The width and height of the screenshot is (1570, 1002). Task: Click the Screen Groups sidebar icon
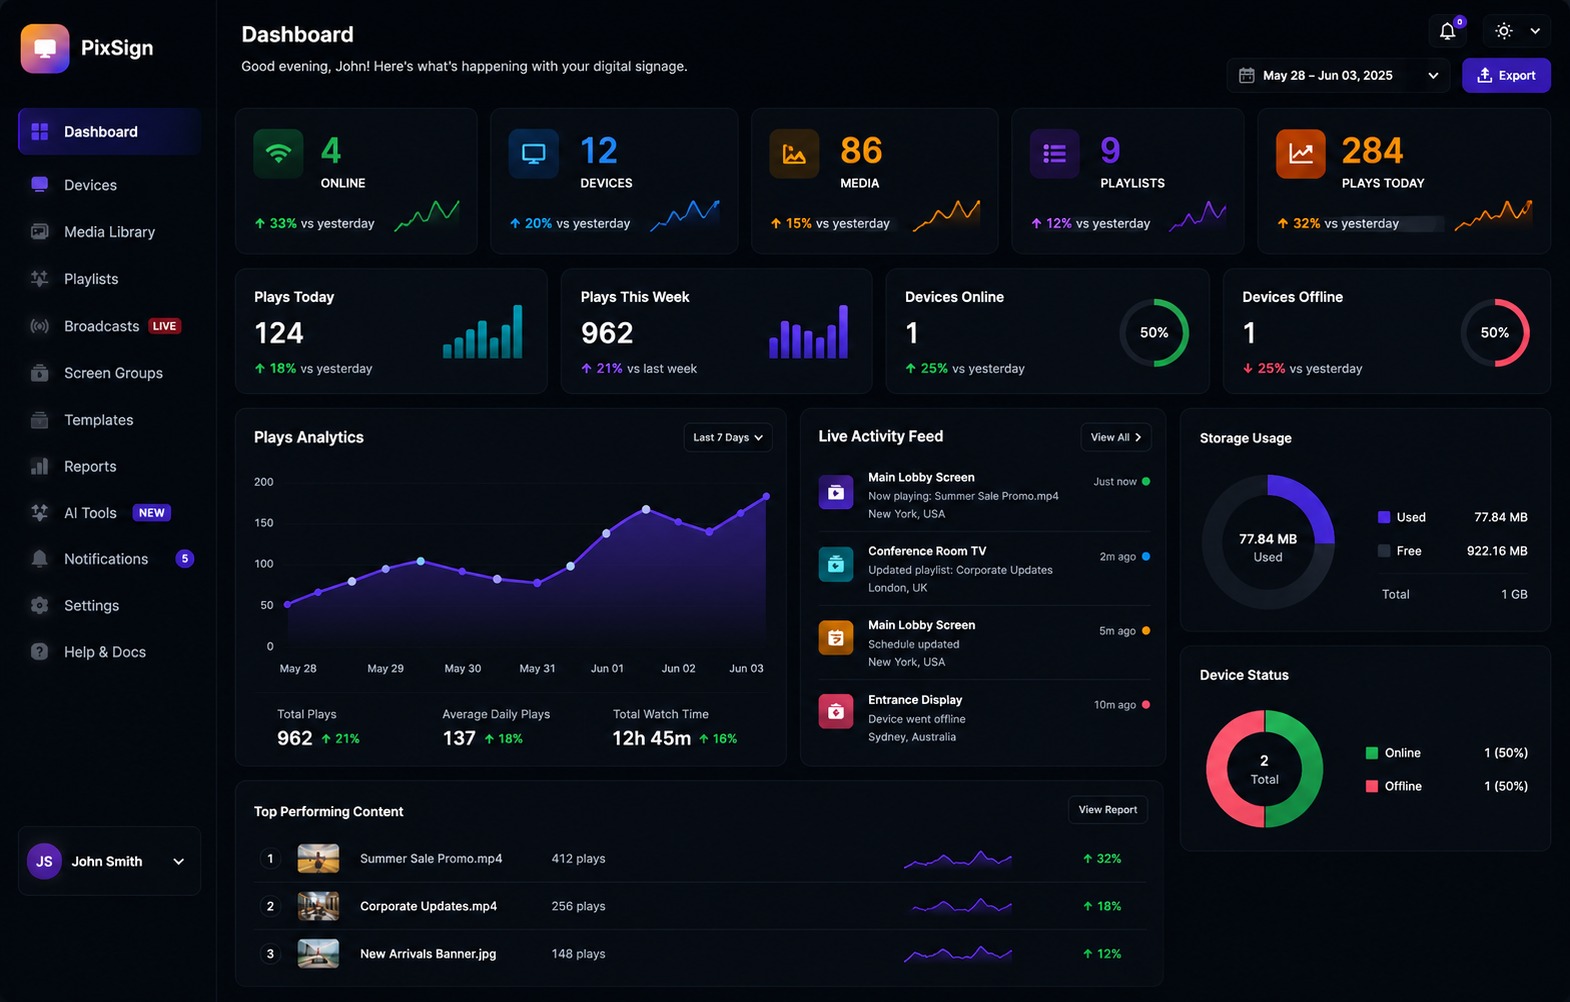pyautogui.click(x=40, y=373)
